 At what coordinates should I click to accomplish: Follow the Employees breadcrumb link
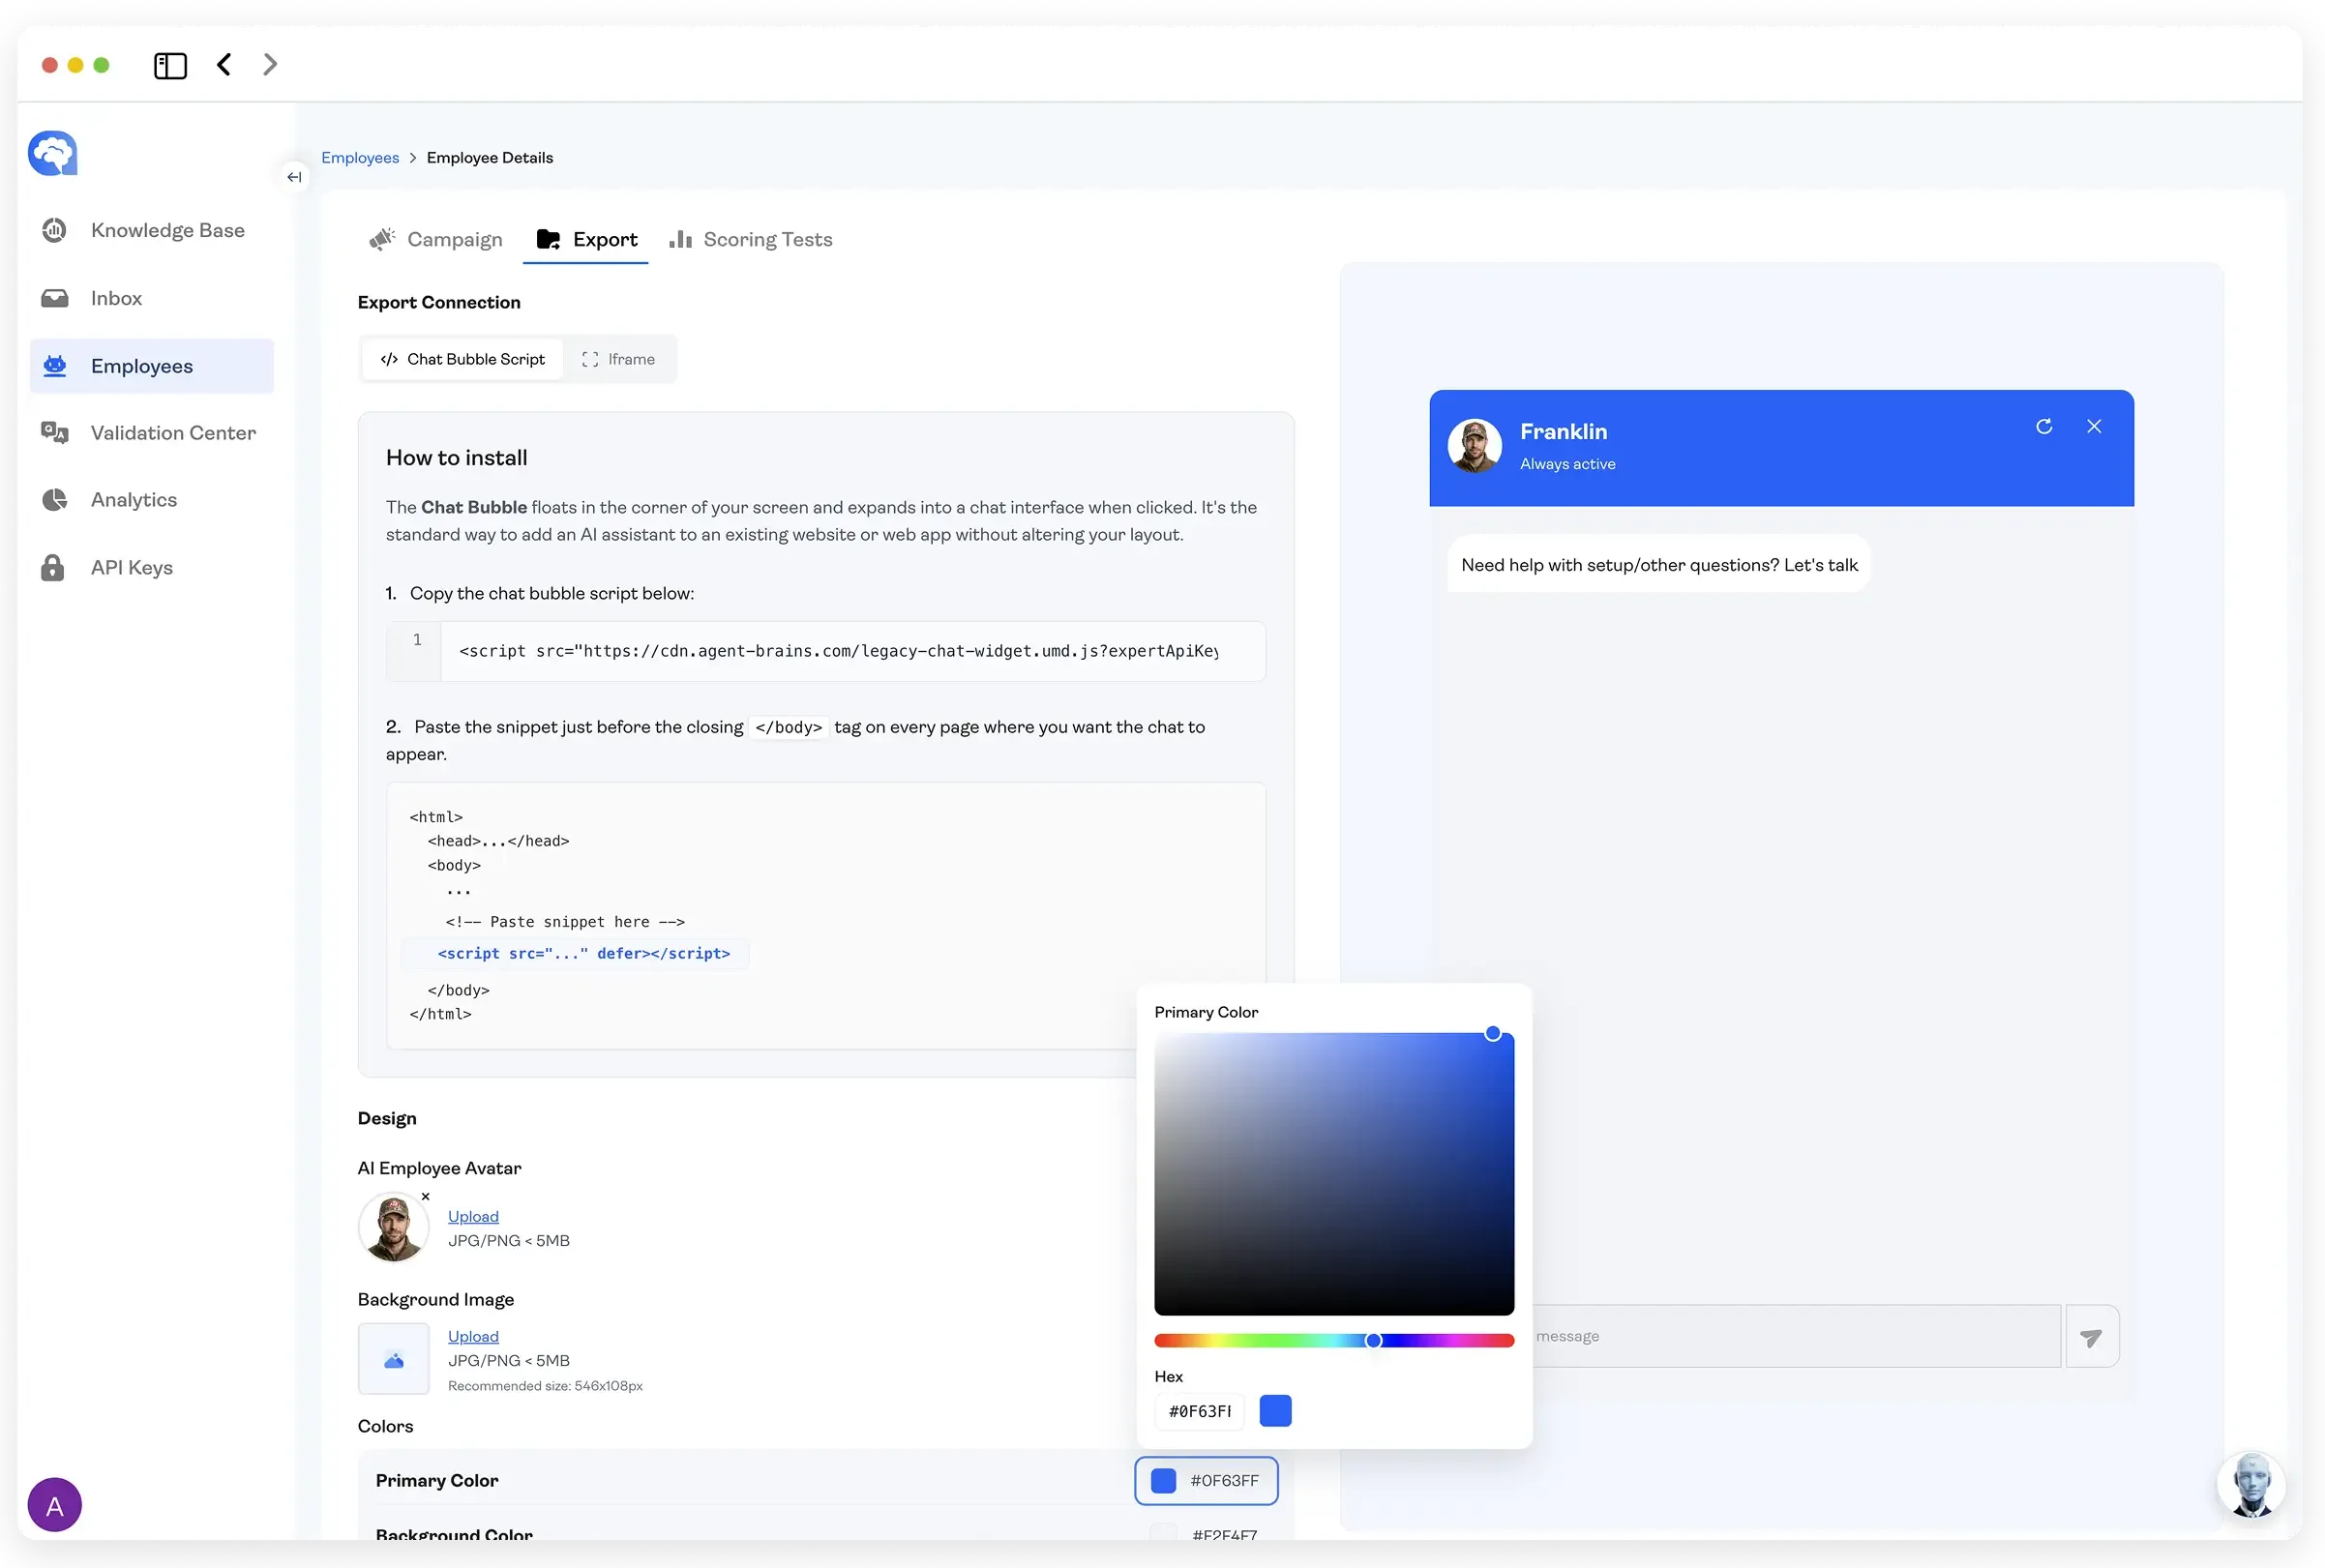tap(360, 158)
